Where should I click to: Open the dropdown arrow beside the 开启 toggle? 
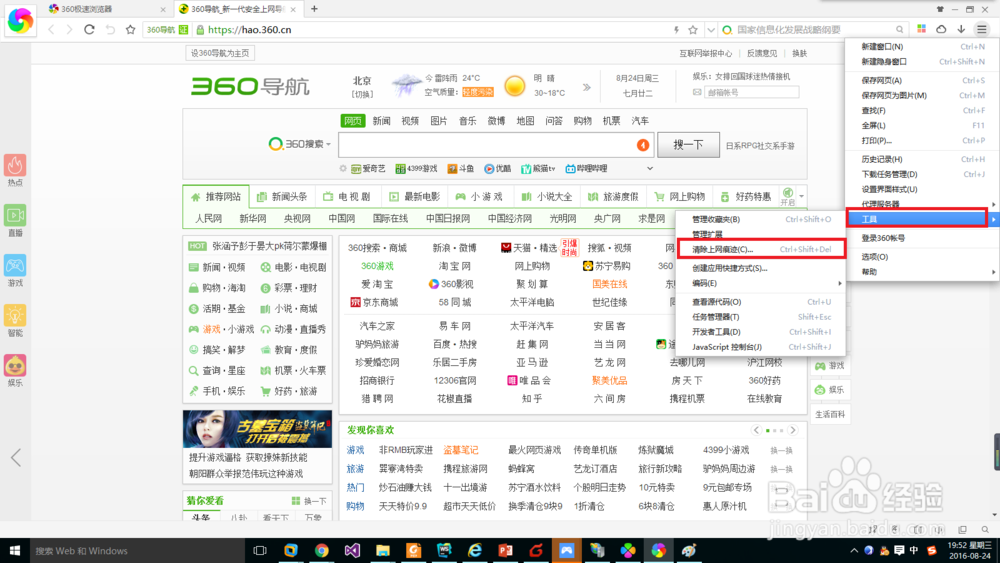pyautogui.click(x=801, y=196)
